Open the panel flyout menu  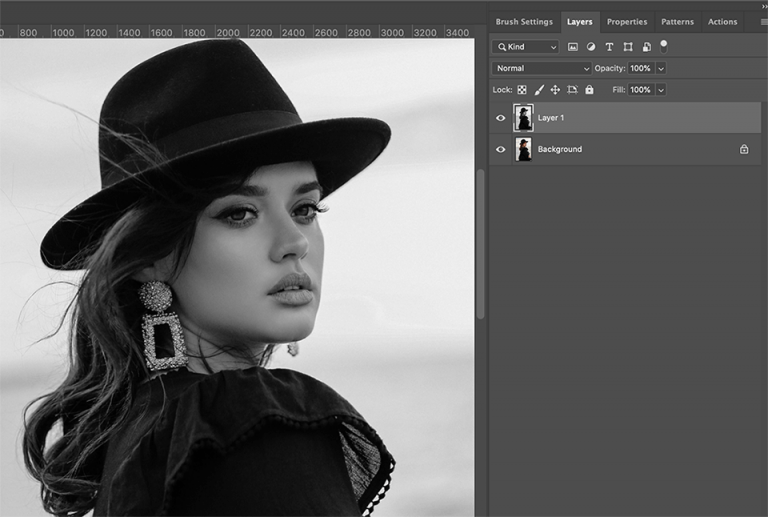click(764, 22)
